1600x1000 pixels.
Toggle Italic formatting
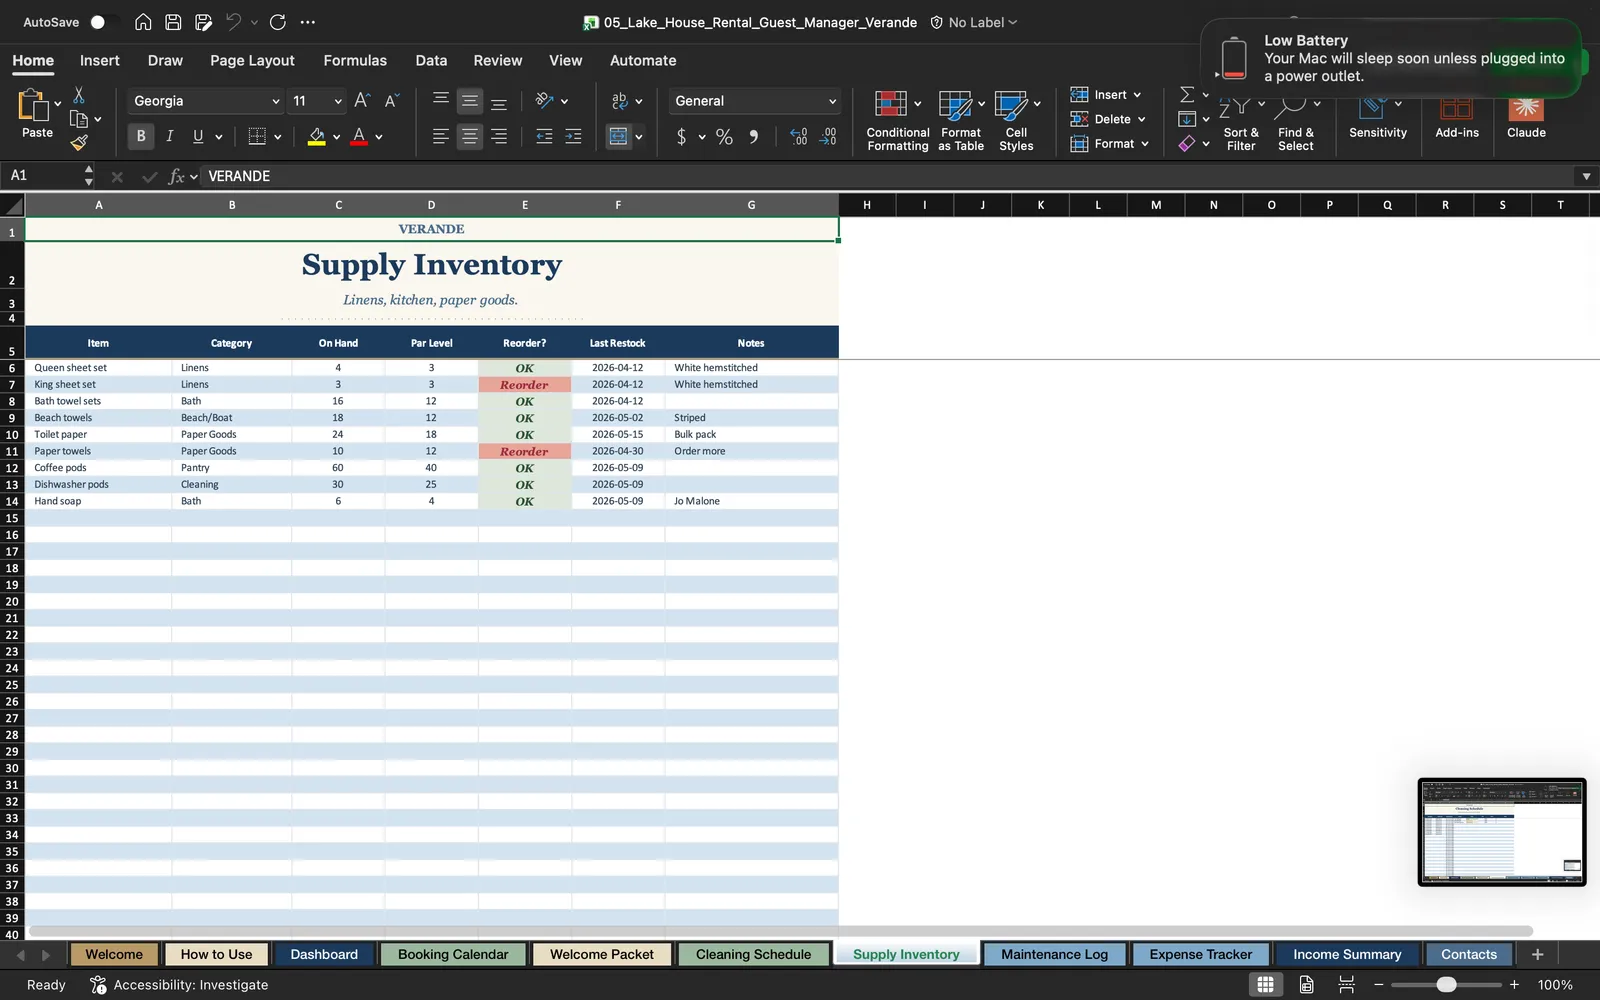pos(170,136)
